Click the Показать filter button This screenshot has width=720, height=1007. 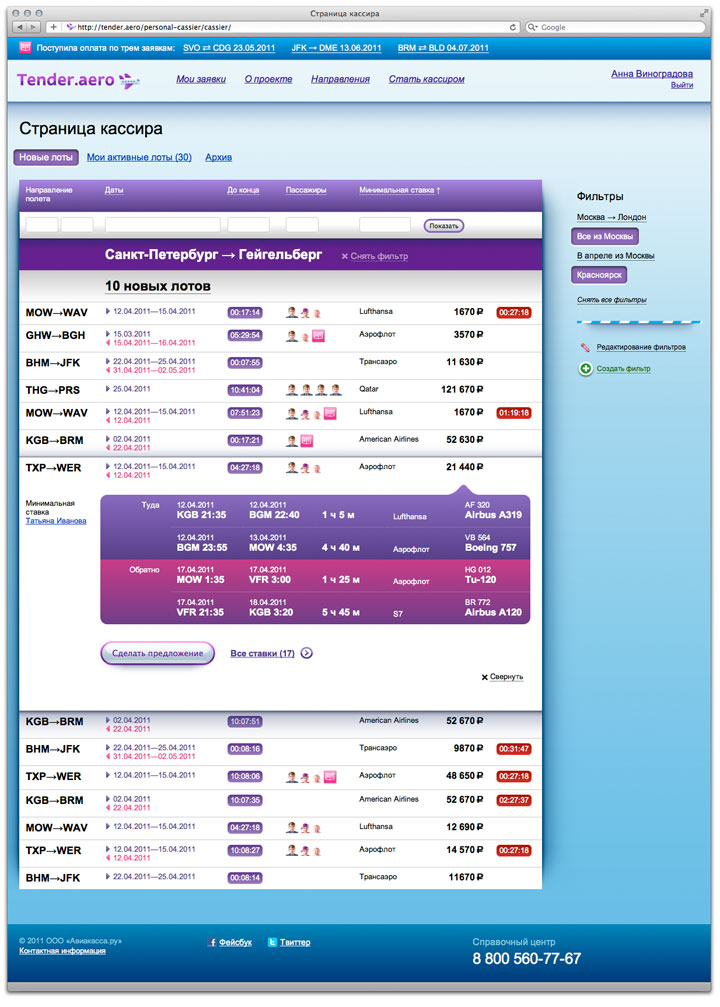coord(443,226)
